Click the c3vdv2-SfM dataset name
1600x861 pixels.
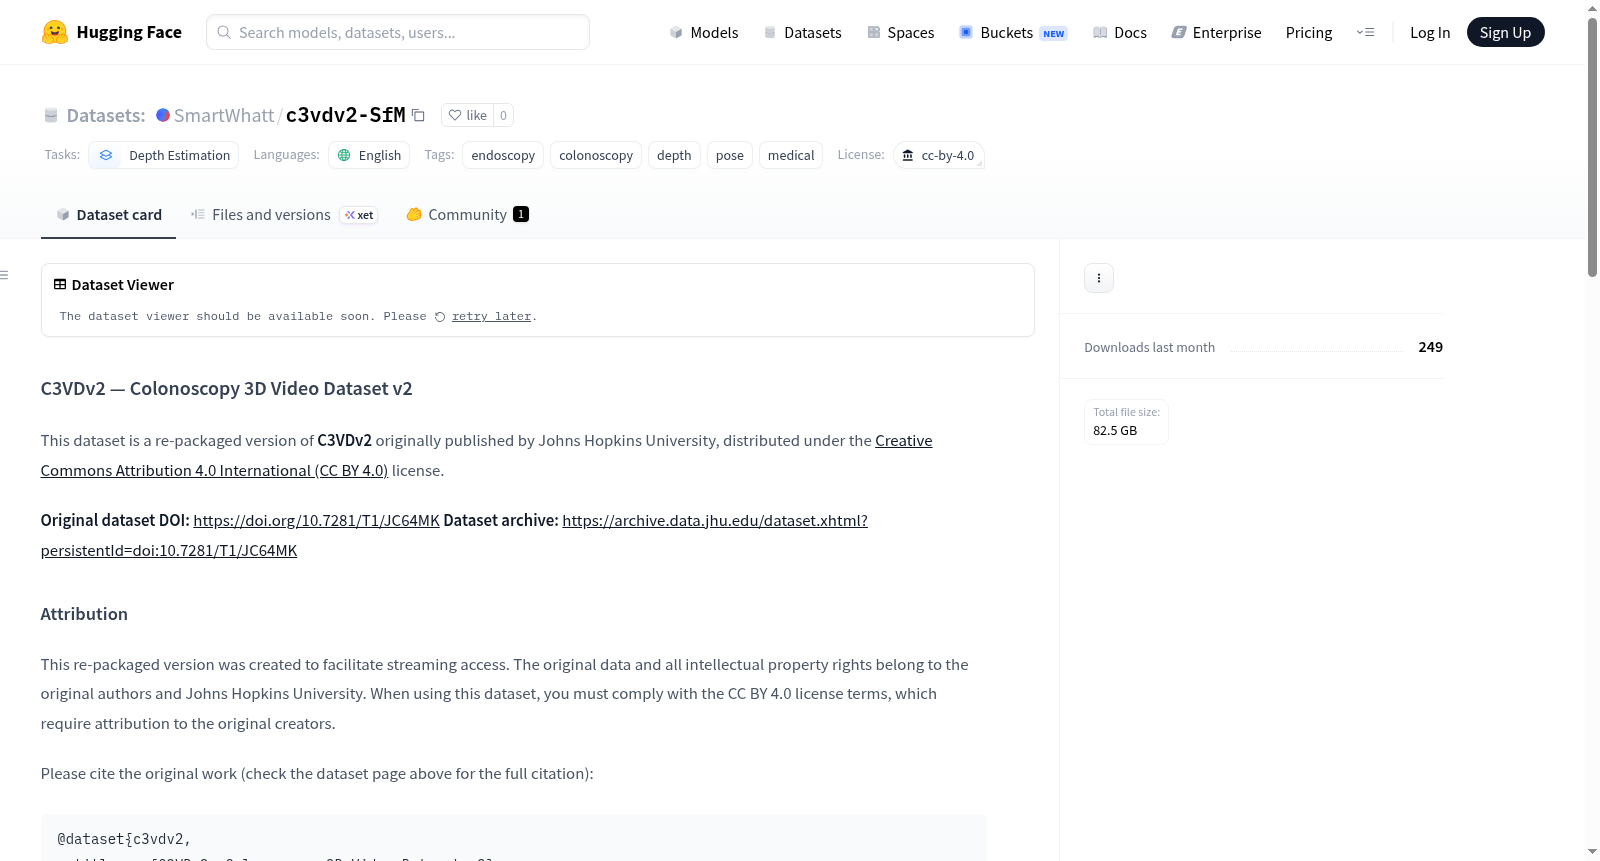point(346,115)
